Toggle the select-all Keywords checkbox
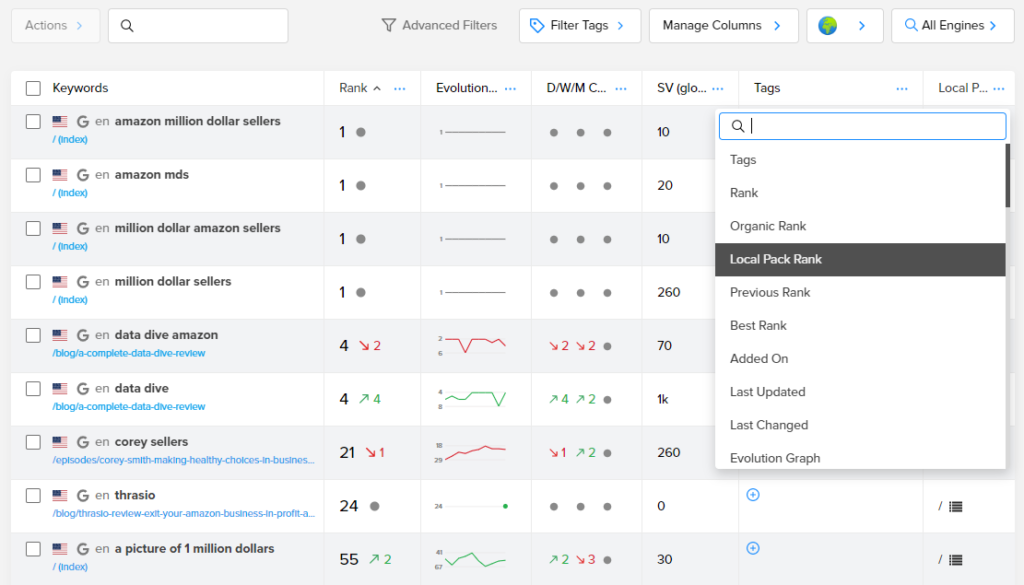The width and height of the screenshot is (1024, 585). coord(33,88)
